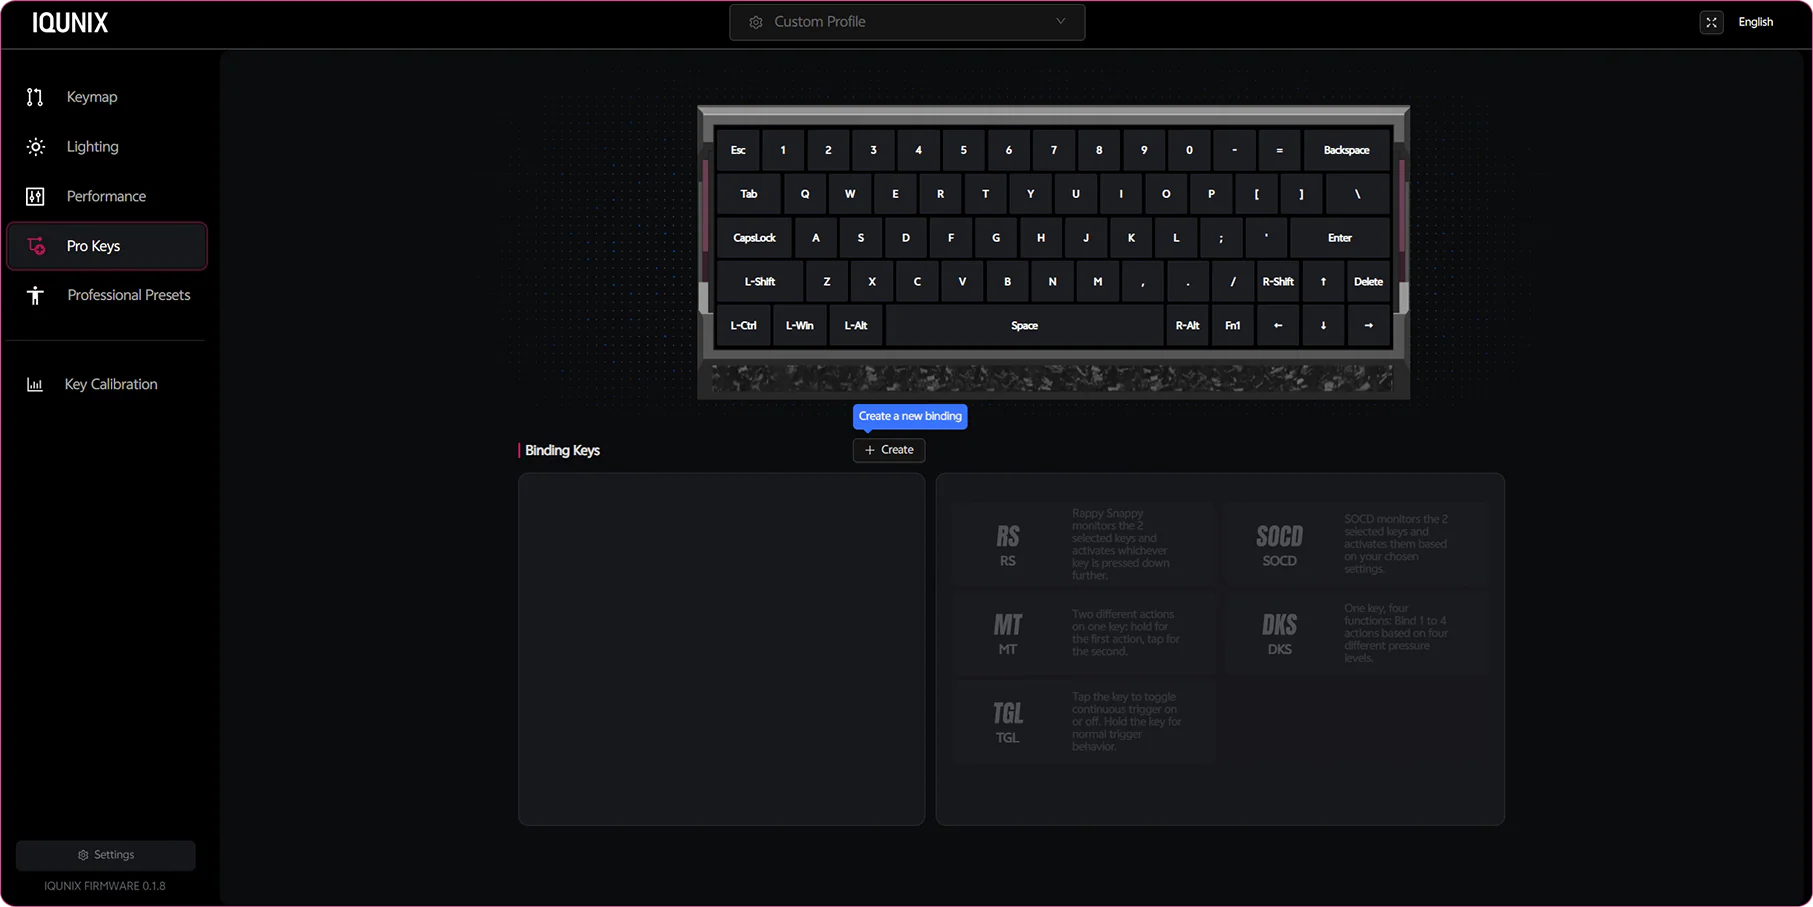This screenshot has height=907, width=1813.
Task: Toggle fullscreen with the expand icon
Action: [1711, 22]
